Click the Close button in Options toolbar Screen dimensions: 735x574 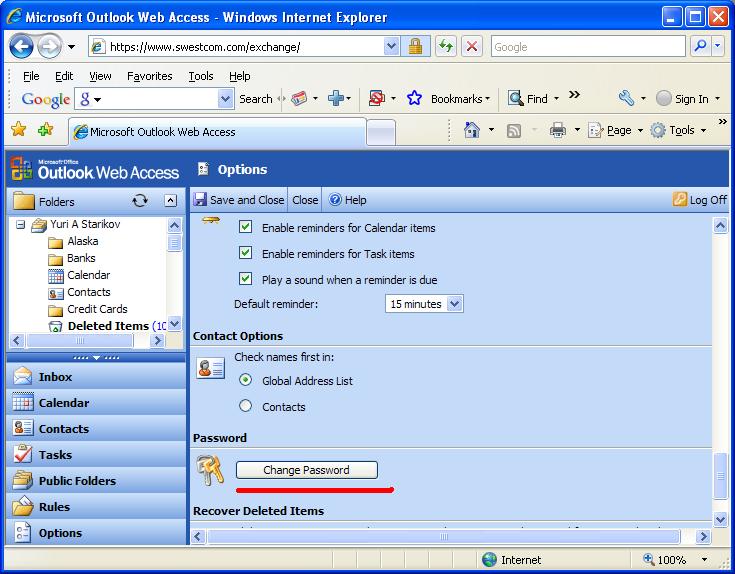click(305, 200)
